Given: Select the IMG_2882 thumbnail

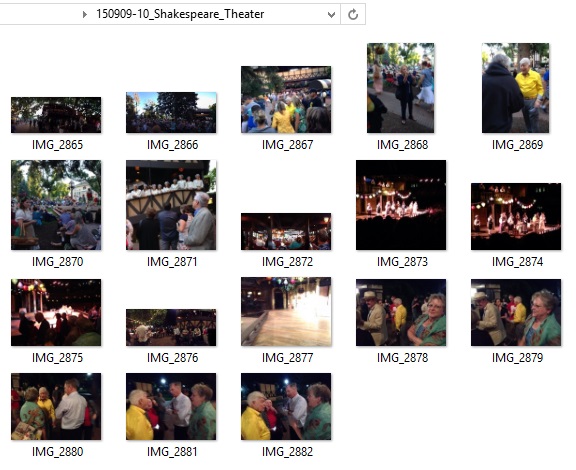Looking at the screenshot, I should [286, 407].
